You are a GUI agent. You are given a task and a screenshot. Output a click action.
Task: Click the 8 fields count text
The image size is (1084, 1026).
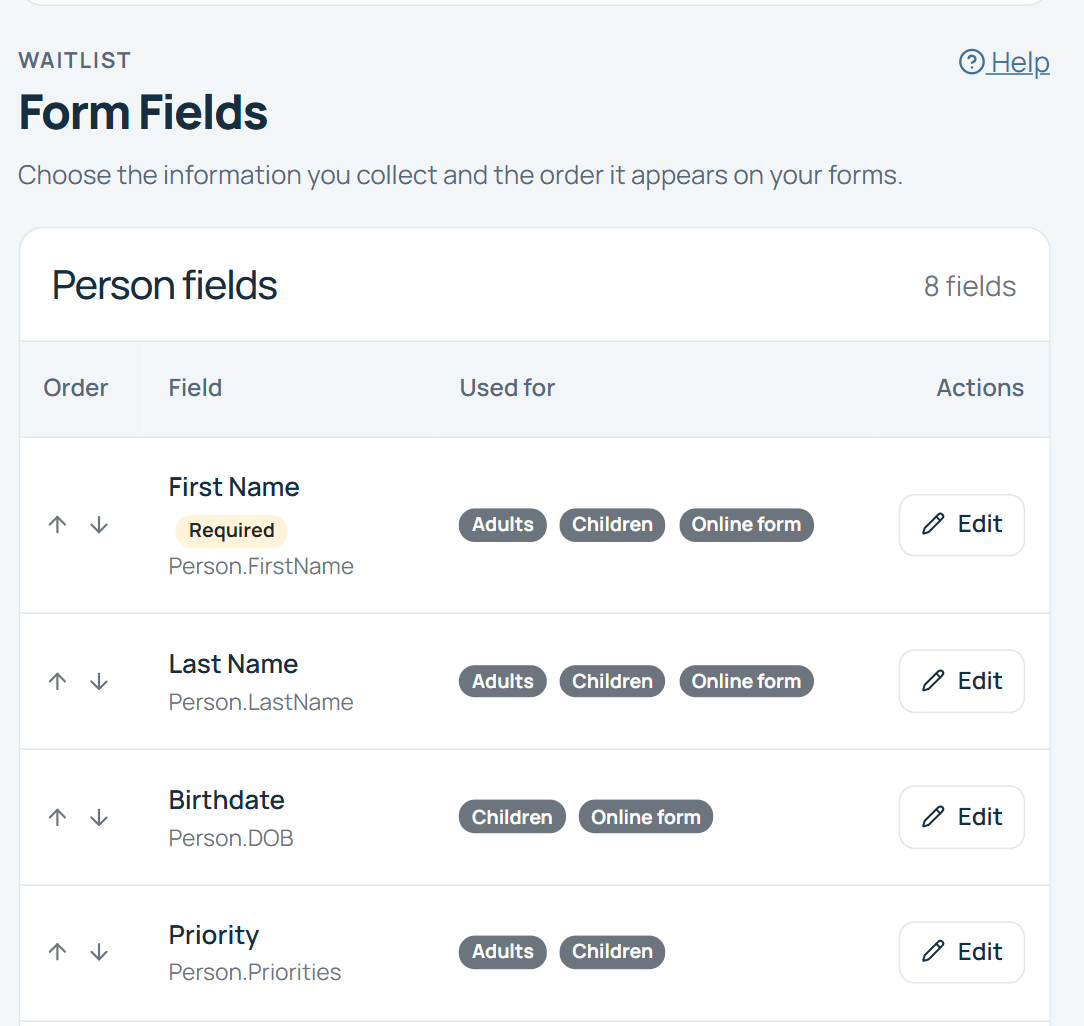click(970, 286)
